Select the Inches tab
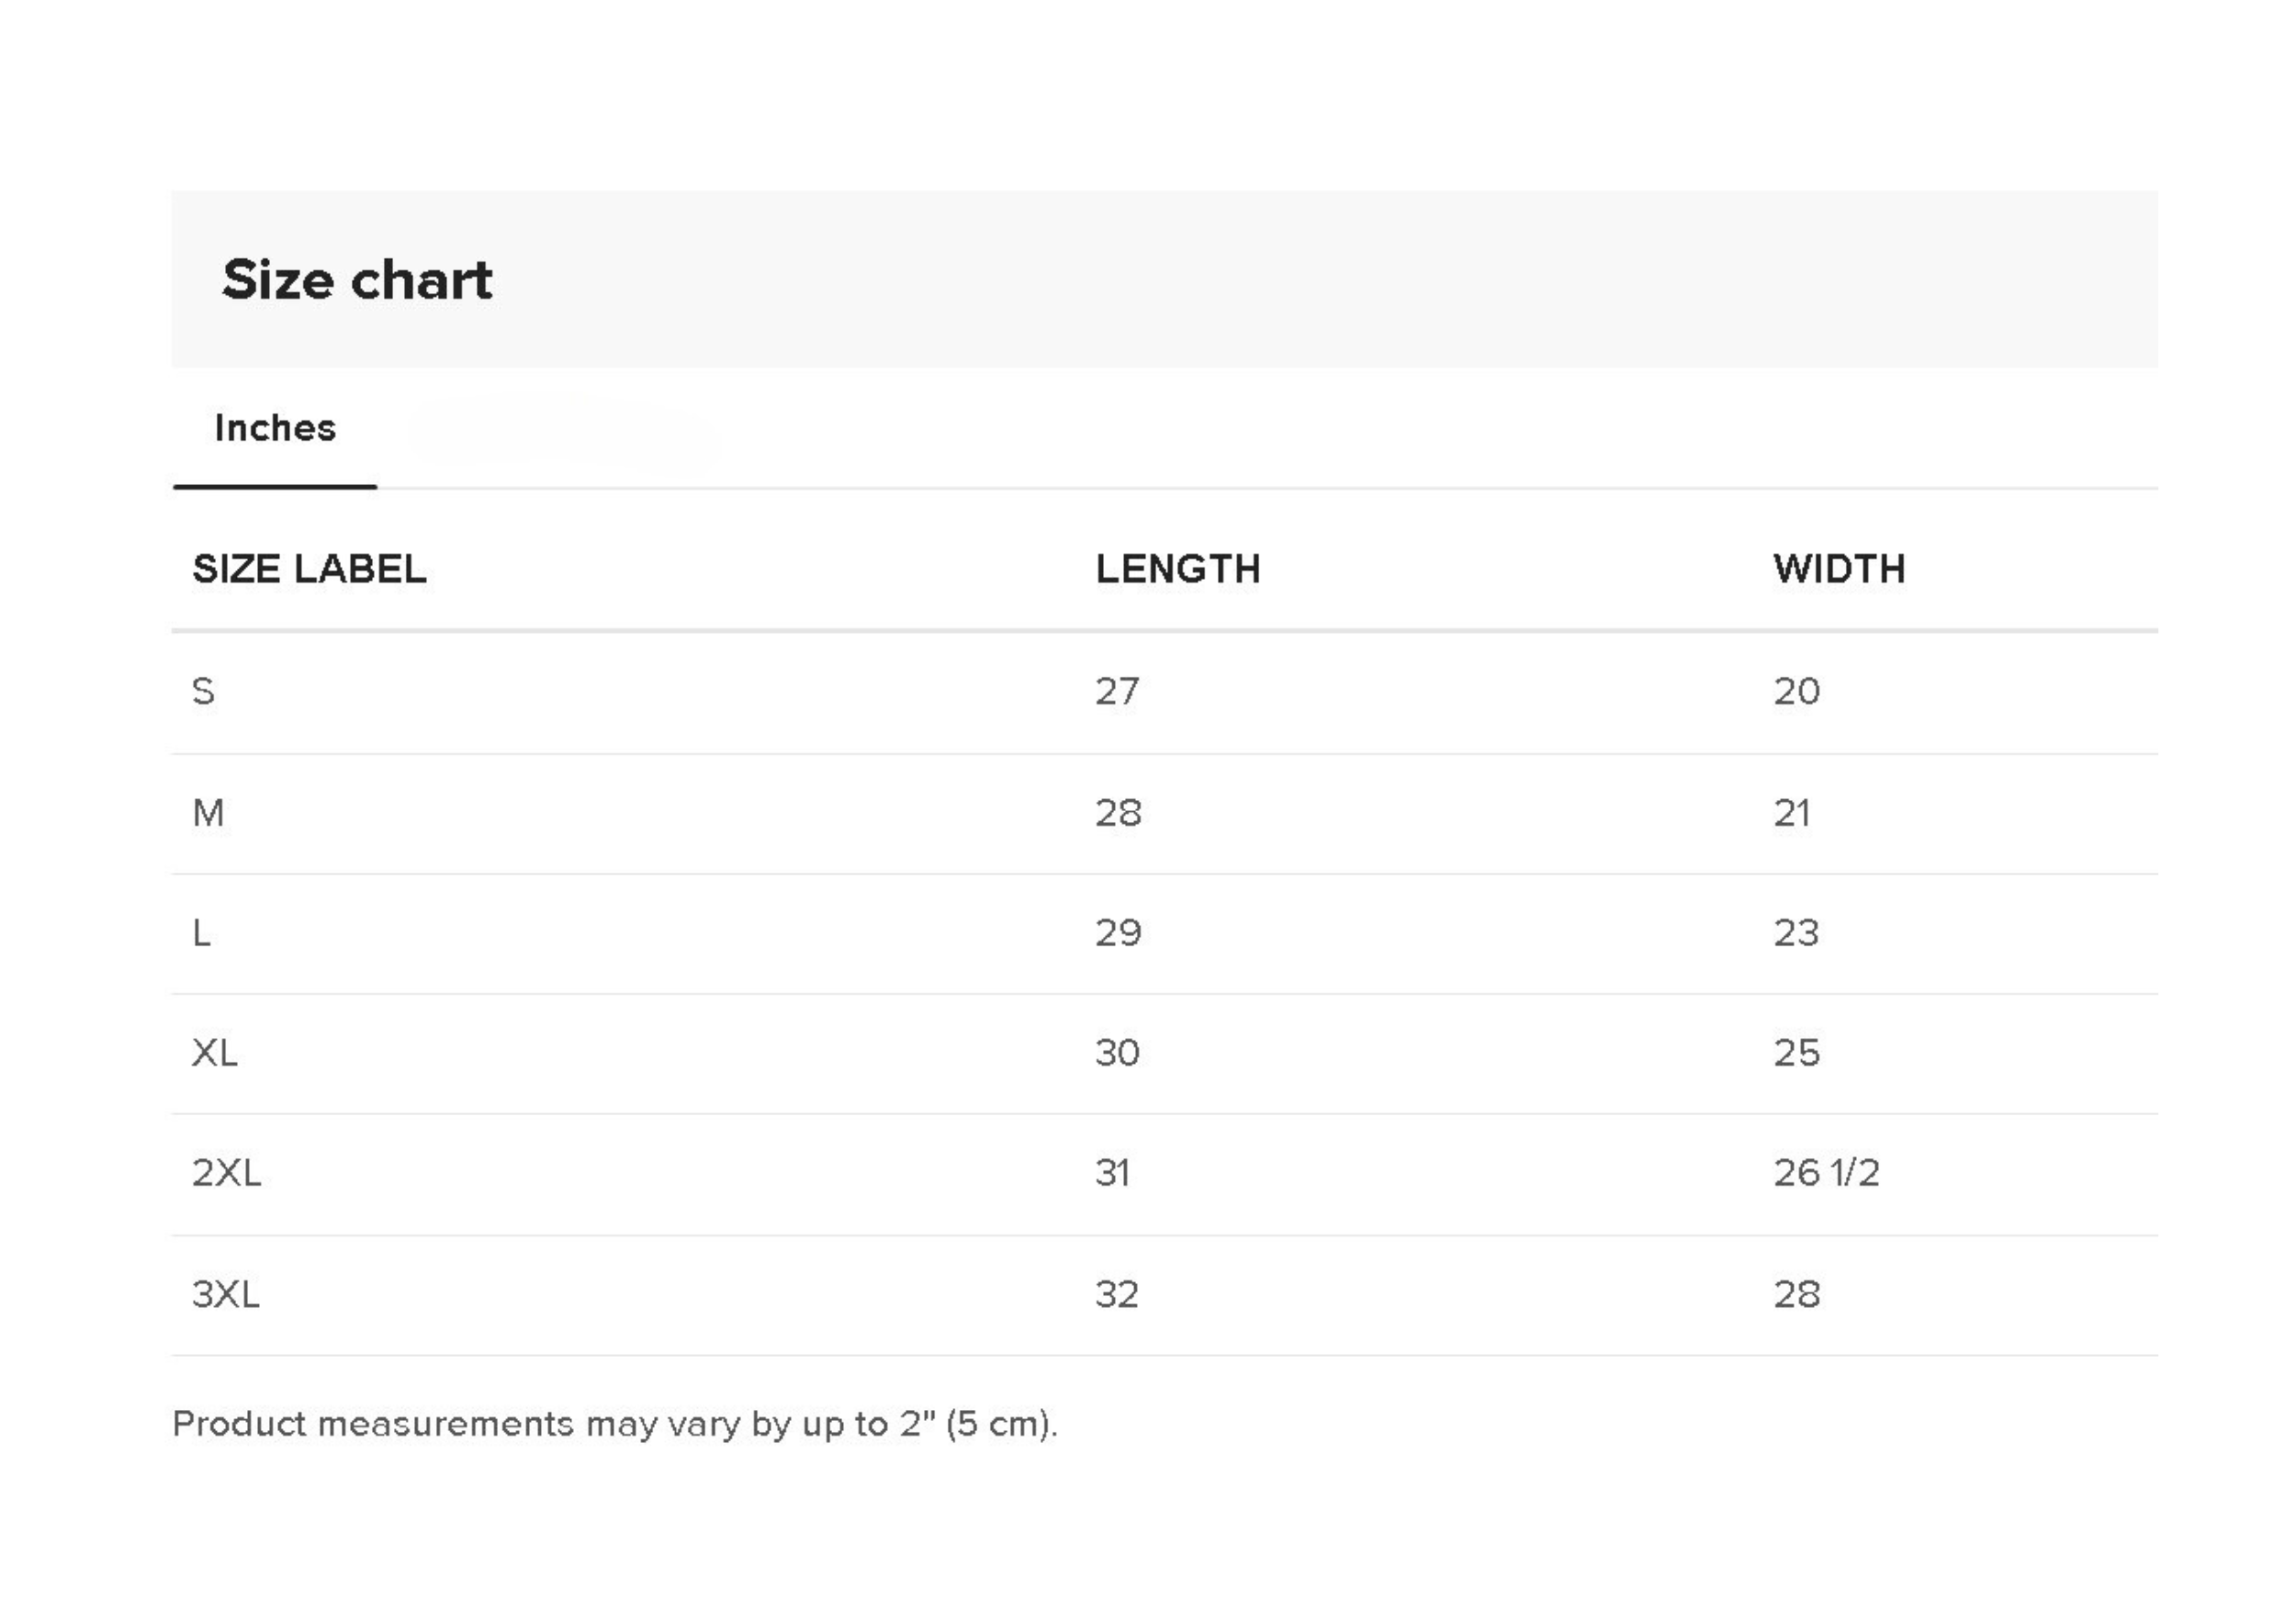The height and width of the screenshot is (1624, 2296). click(275, 429)
